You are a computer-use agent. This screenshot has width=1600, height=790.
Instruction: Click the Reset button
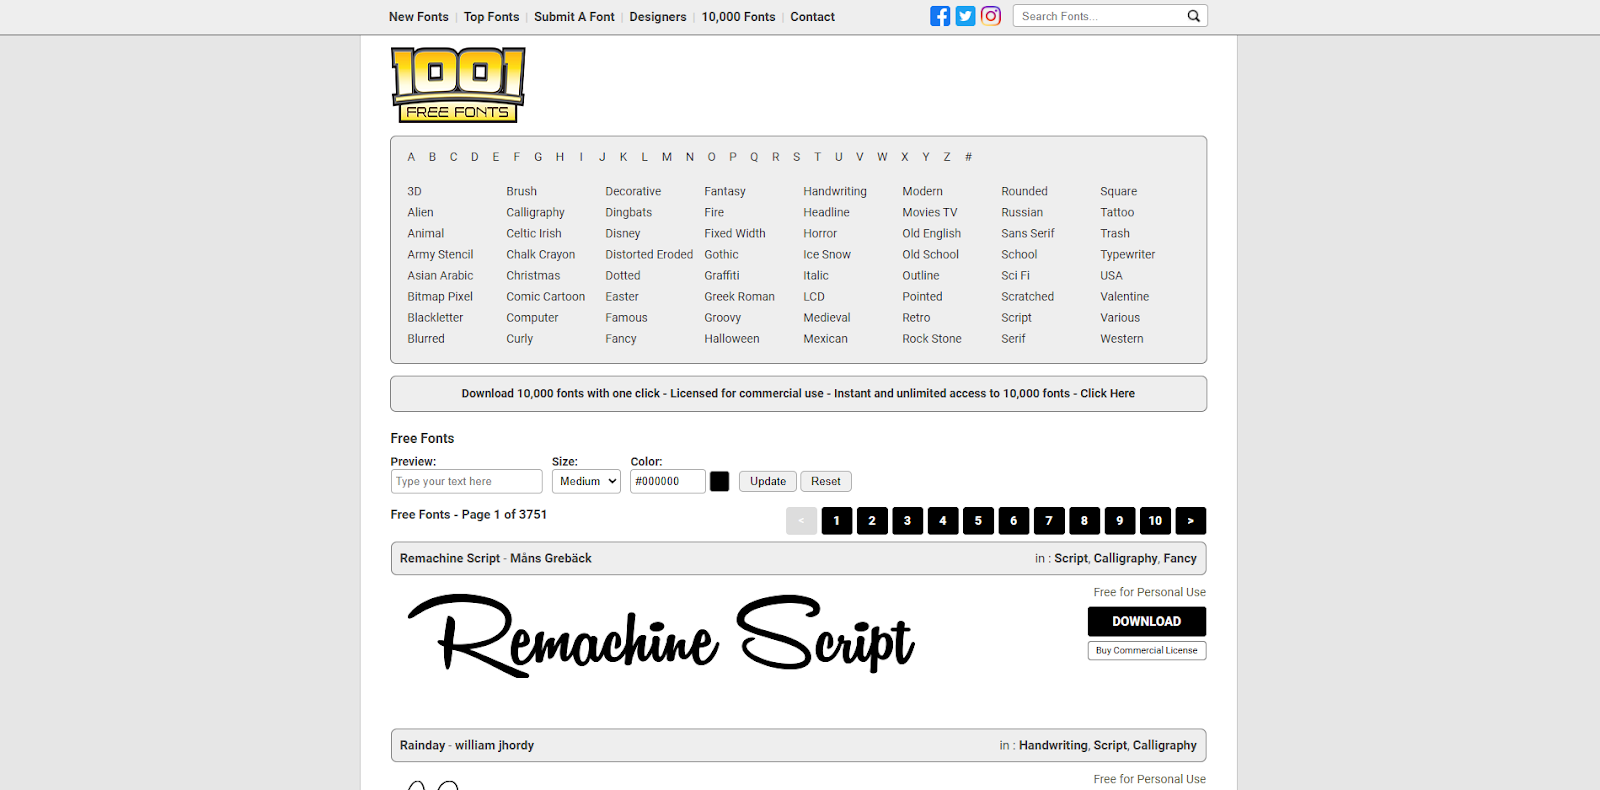point(826,482)
